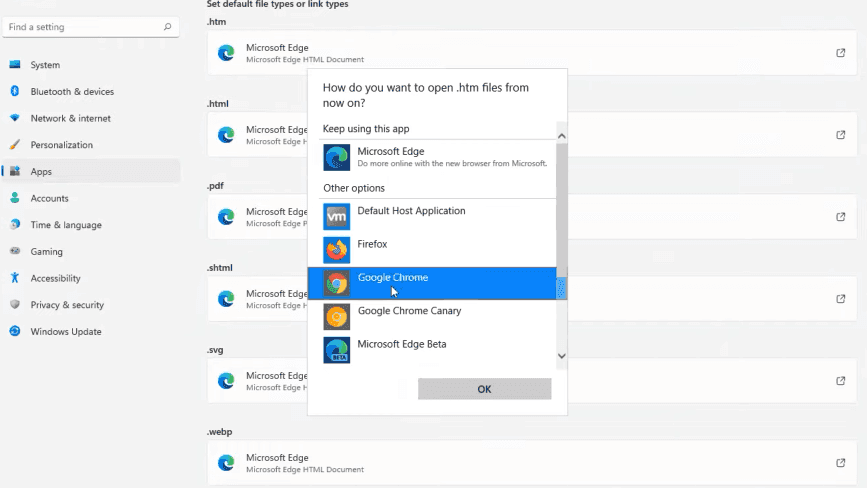
Task: Click the Google Chrome label text
Action: pyautogui.click(x=393, y=277)
